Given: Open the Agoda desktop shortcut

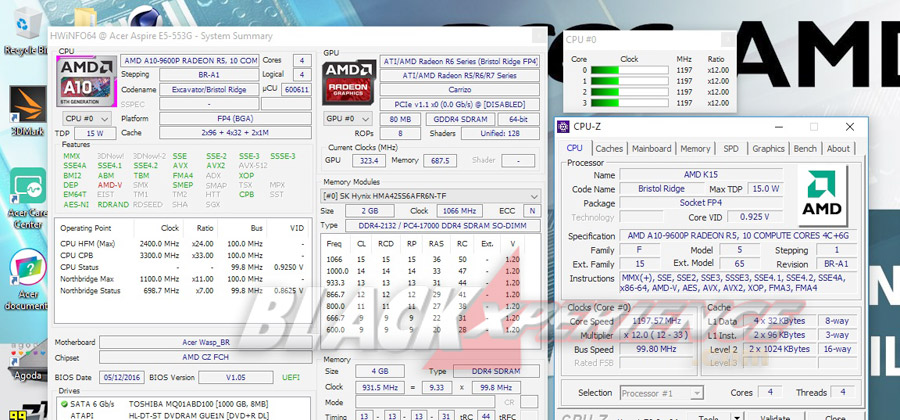Looking at the screenshot, I should [28, 363].
